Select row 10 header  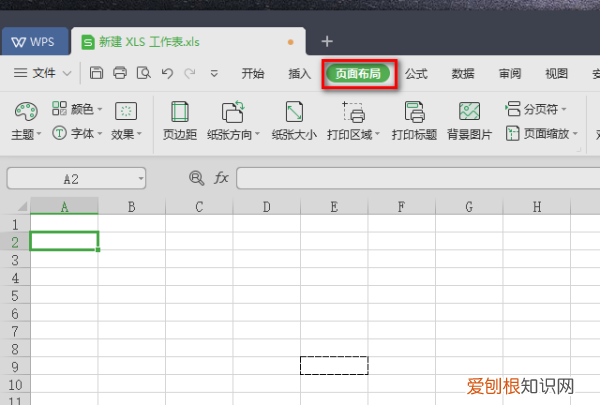click(15, 384)
